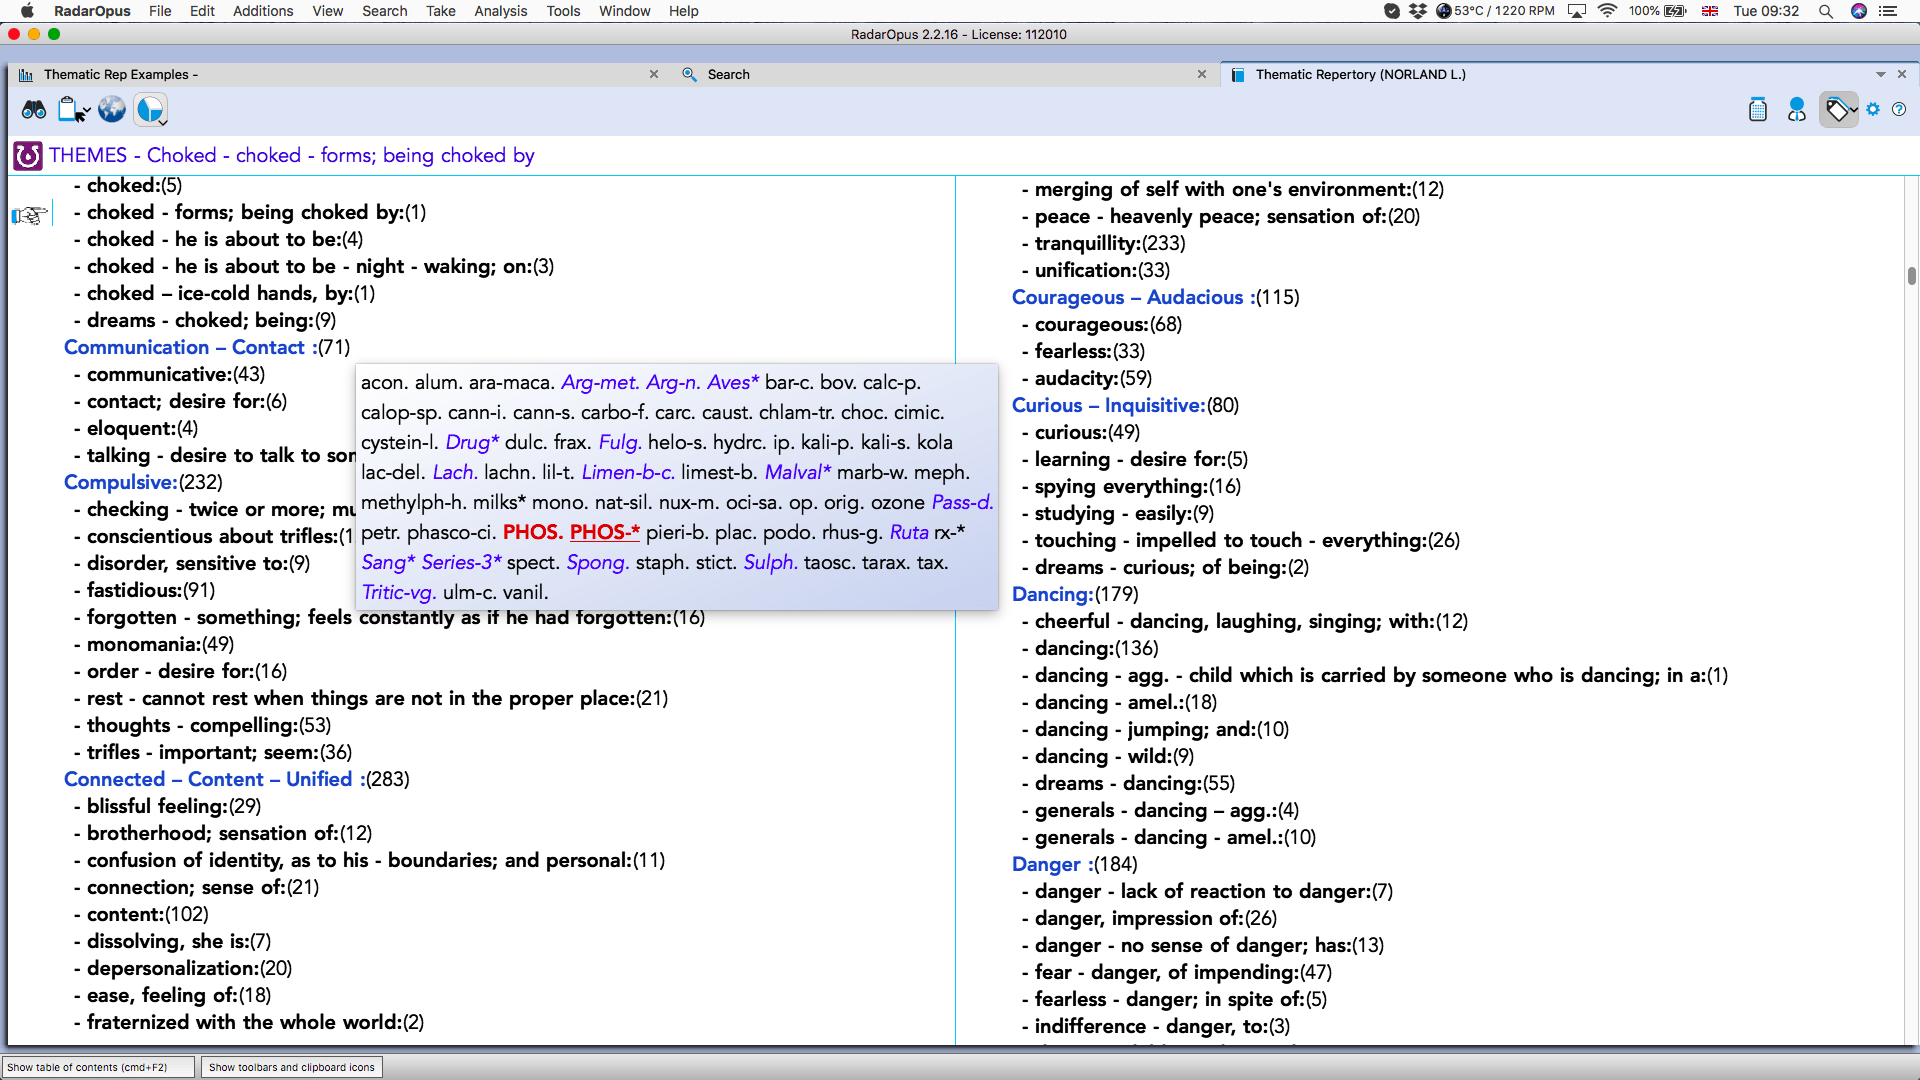Open the Notification Center list icon
This screenshot has height=1080, width=1920.
point(1889,11)
